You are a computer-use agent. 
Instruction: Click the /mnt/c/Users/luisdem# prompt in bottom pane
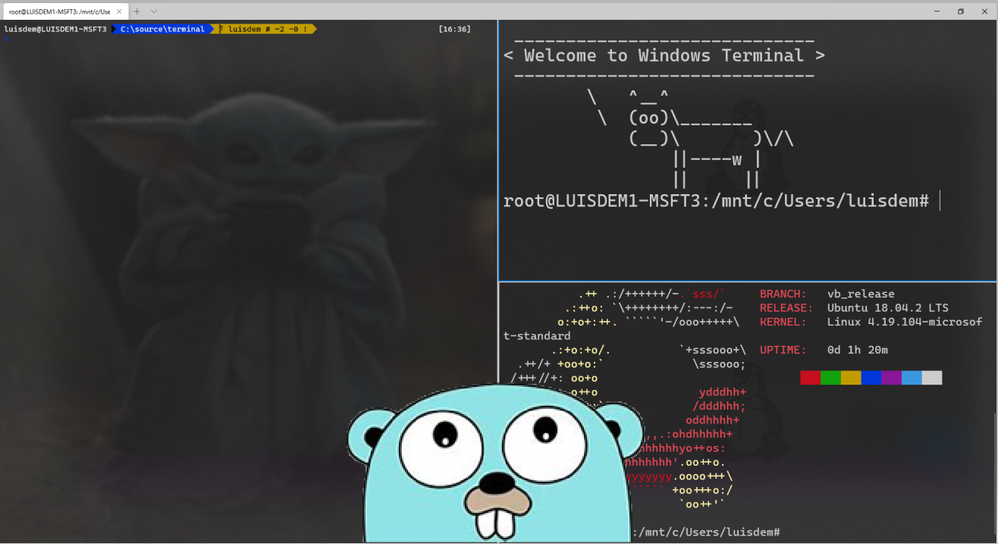click(706, 532)
